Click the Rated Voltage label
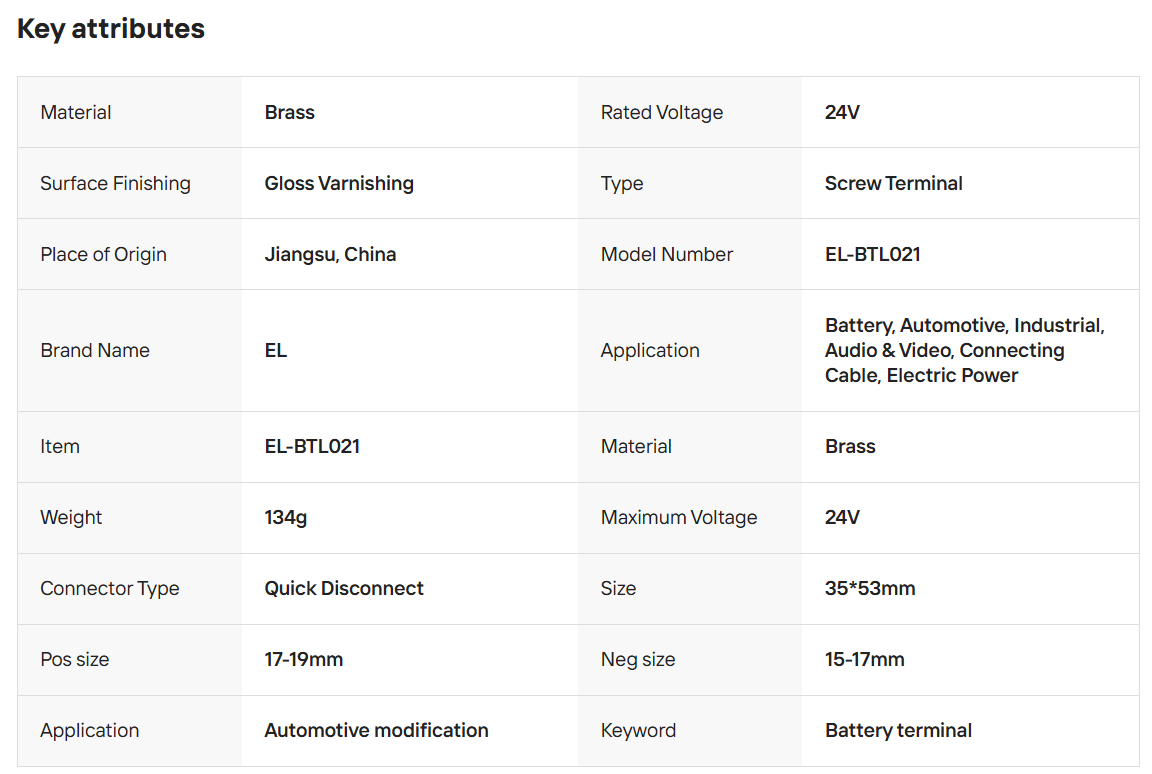Image resolution: width=1152 pixels, height=774 pixels. tap(661, 112)
